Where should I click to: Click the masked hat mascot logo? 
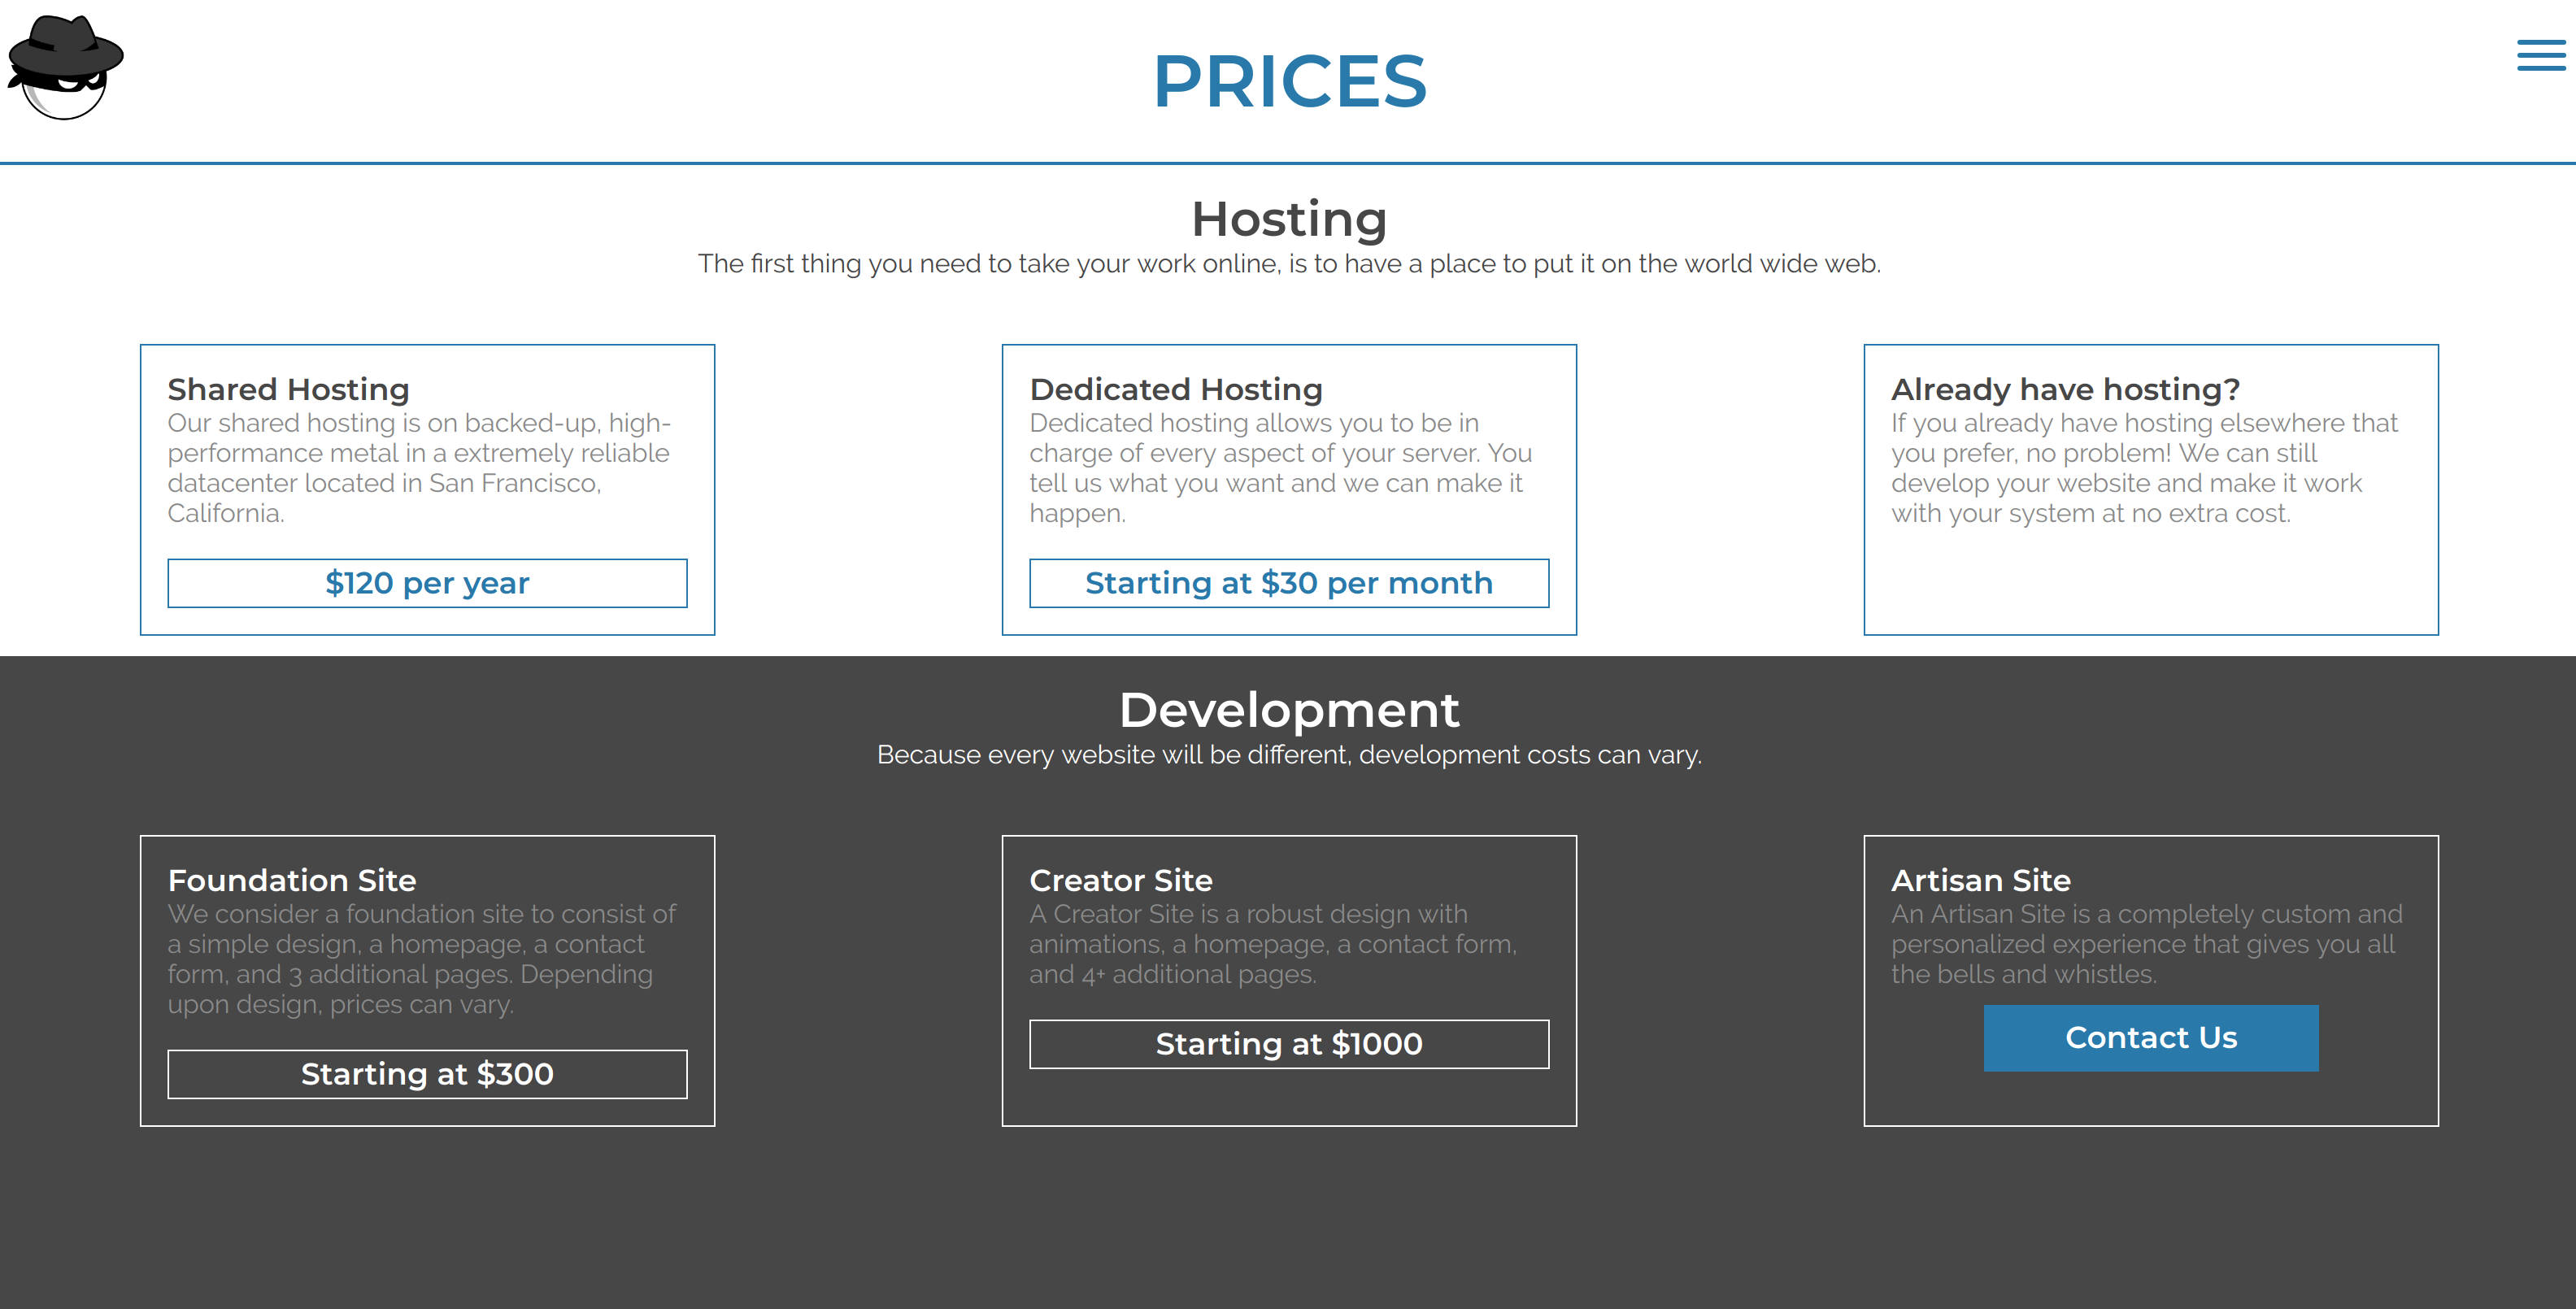click(x=64, y=68)
